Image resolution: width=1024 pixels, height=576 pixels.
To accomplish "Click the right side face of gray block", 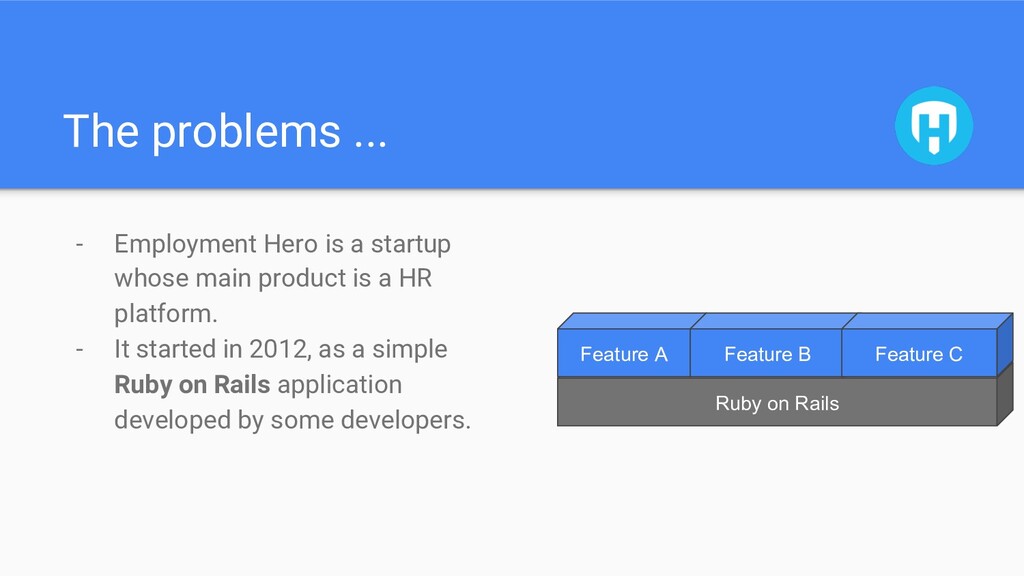I will click(x=1005, y=394).
